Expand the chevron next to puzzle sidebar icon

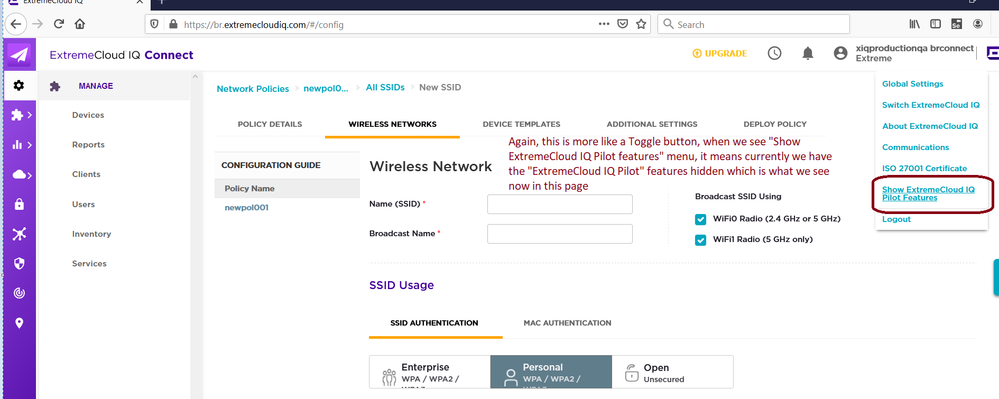pos(29,115)
